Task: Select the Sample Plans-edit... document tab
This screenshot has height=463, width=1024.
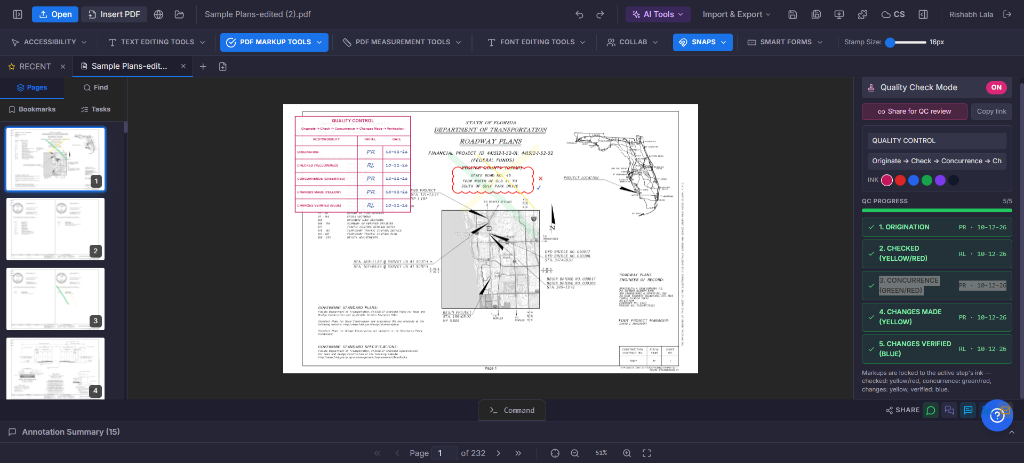Action: (129, 67)
